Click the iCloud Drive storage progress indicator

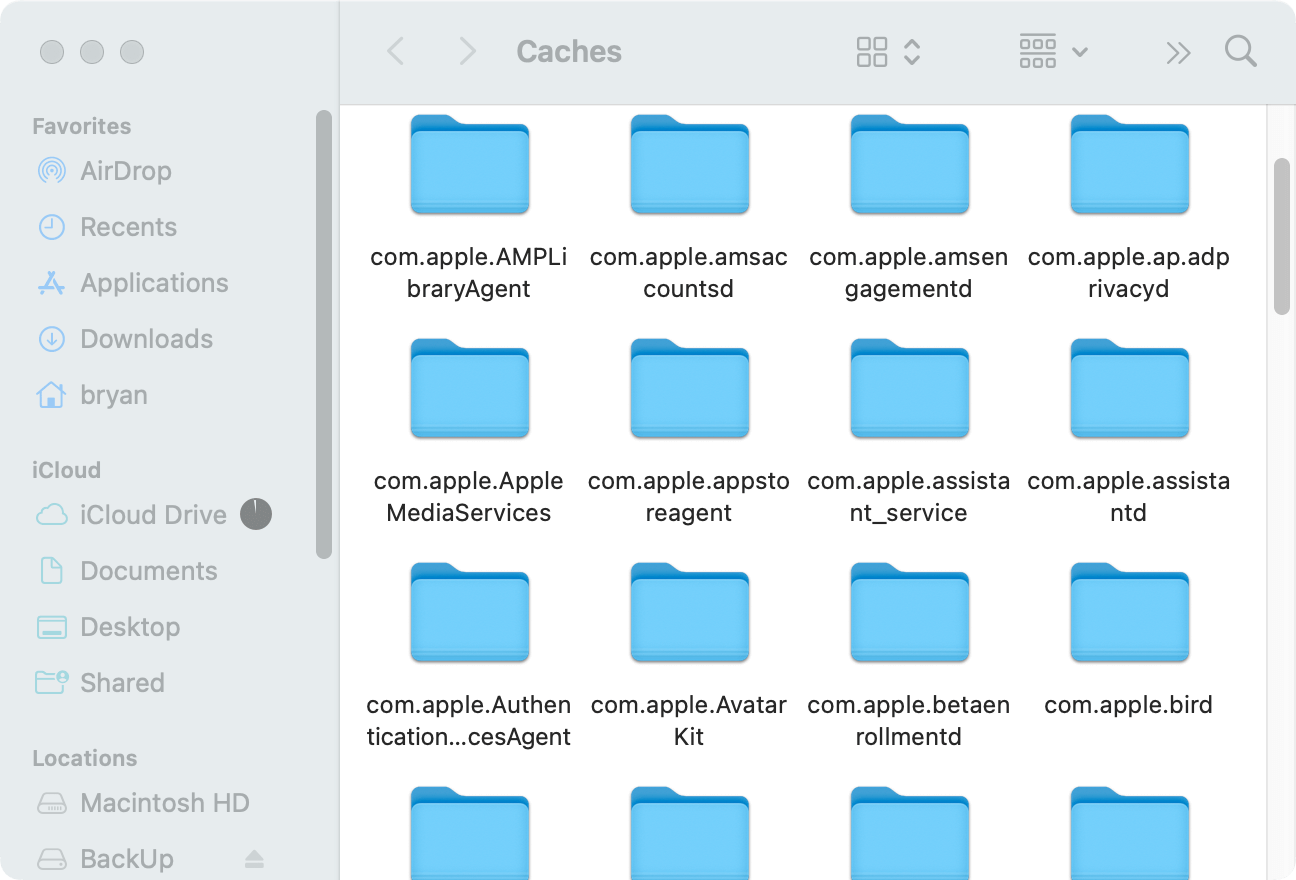[256, 515]
